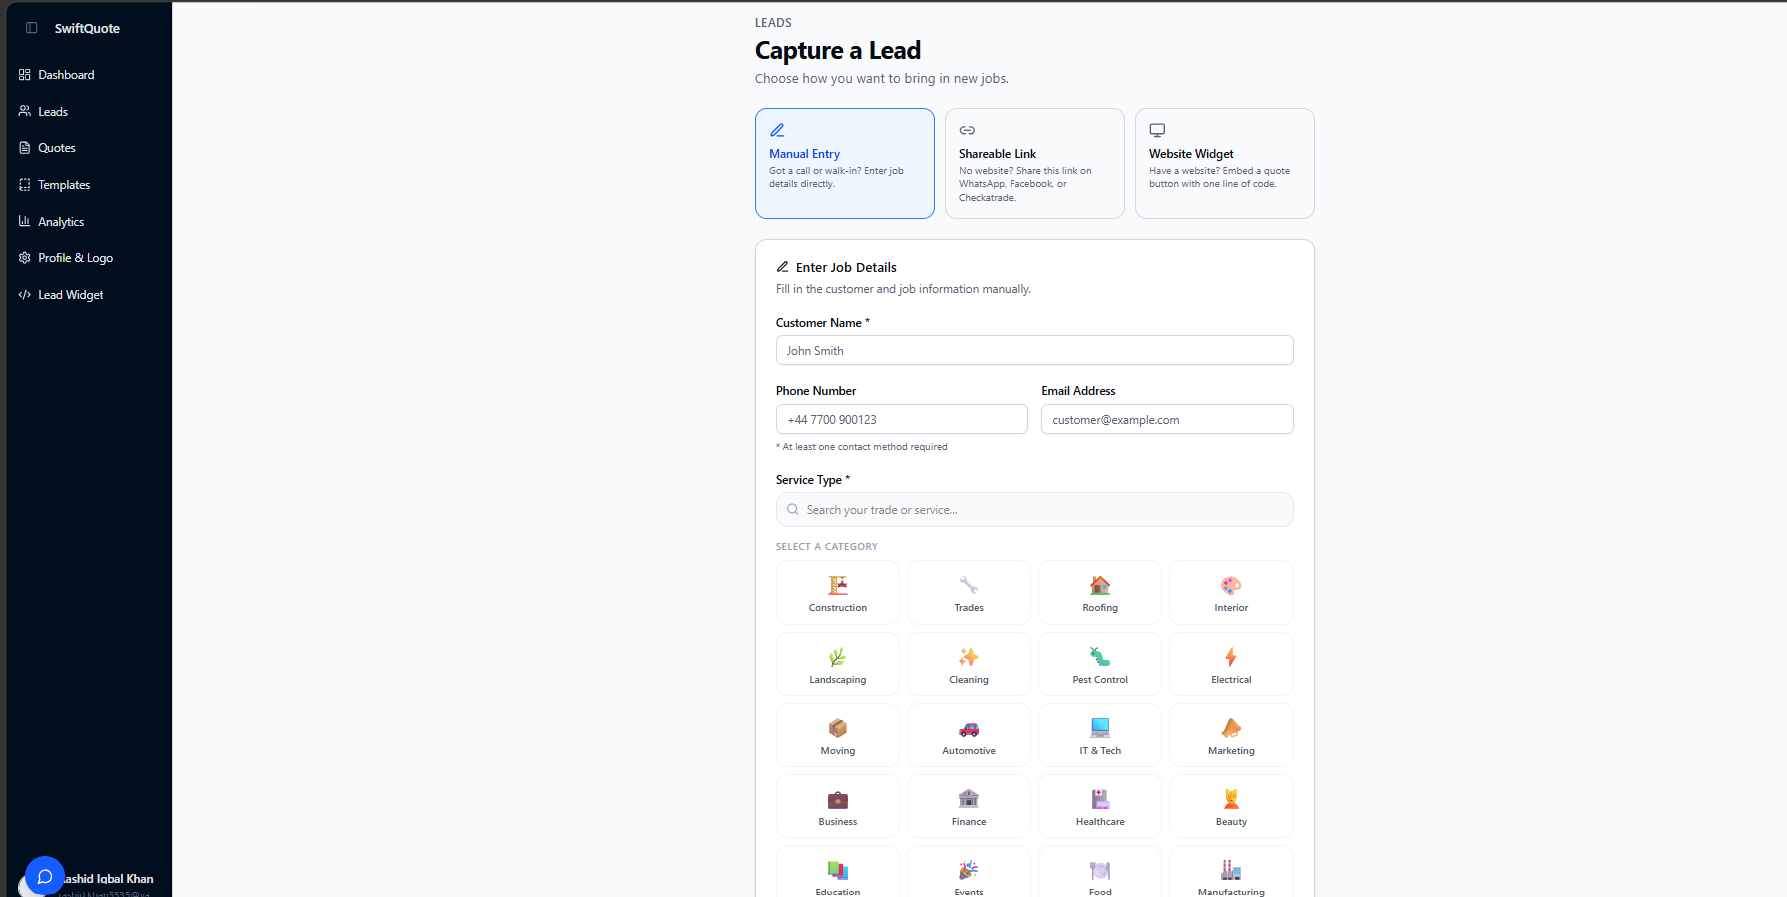The image size is (1787, 897).
Task: Choose the Beauty category
Action: (x=1231, y=806)
